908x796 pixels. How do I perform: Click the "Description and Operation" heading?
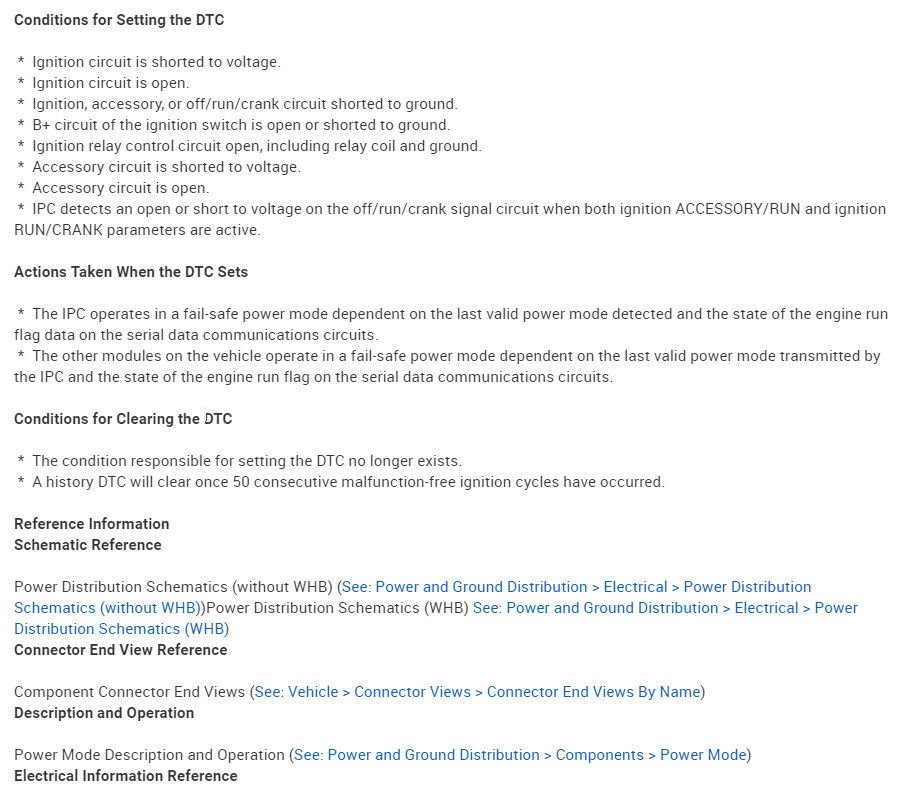point(104,713)
